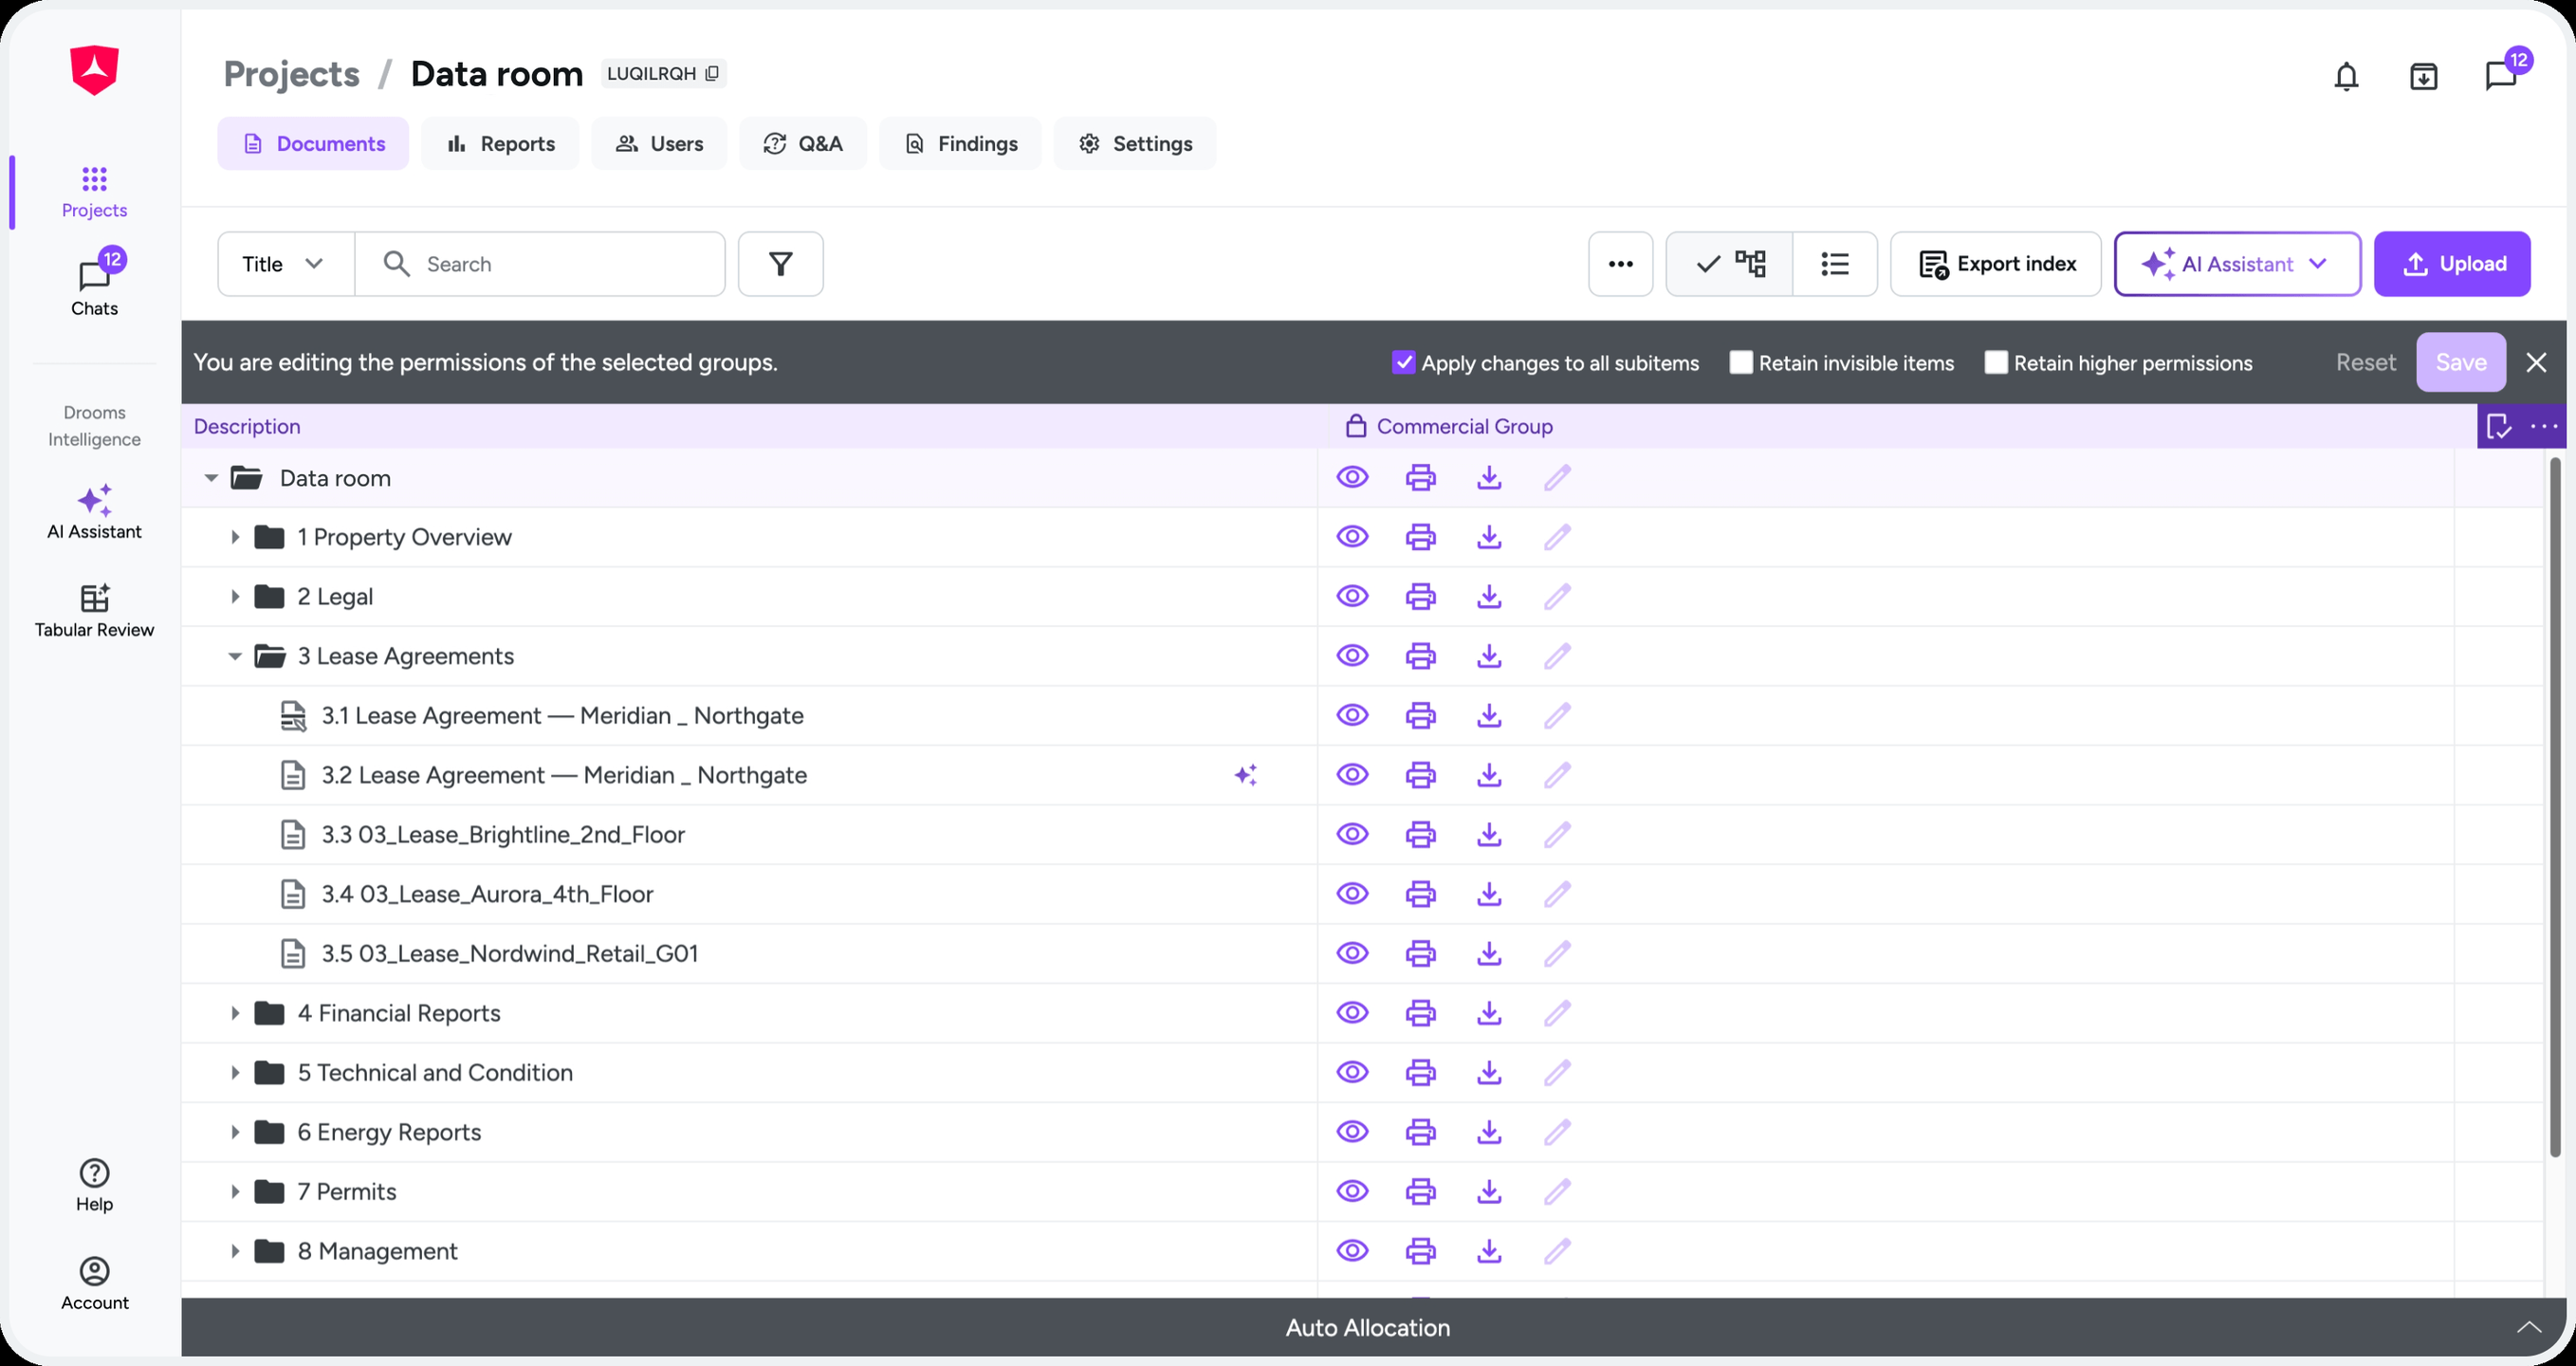This screenshot has height=1366, width=2576.
Task: Expand the 2 Legal folder
Action: (x=235, y=597)
